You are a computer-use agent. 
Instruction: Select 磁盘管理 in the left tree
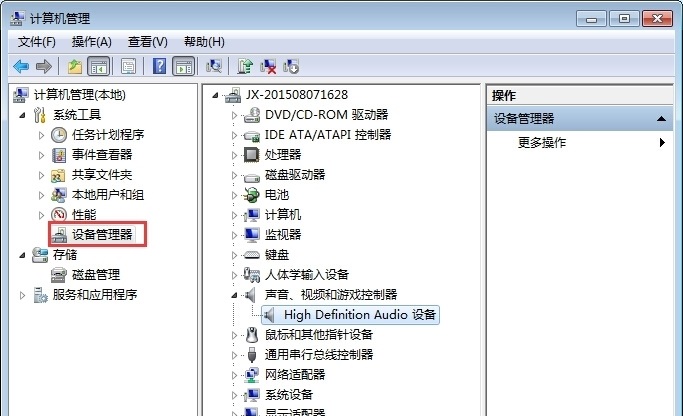pyautogui.click(x=96, y=275)
